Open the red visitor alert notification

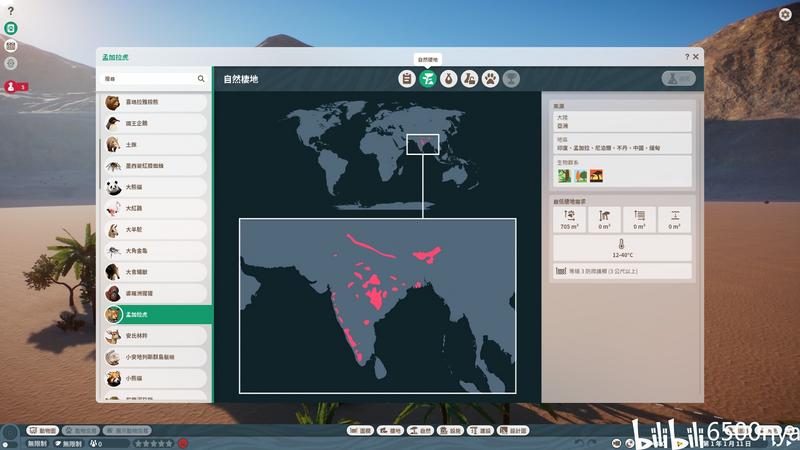(15, 87)
